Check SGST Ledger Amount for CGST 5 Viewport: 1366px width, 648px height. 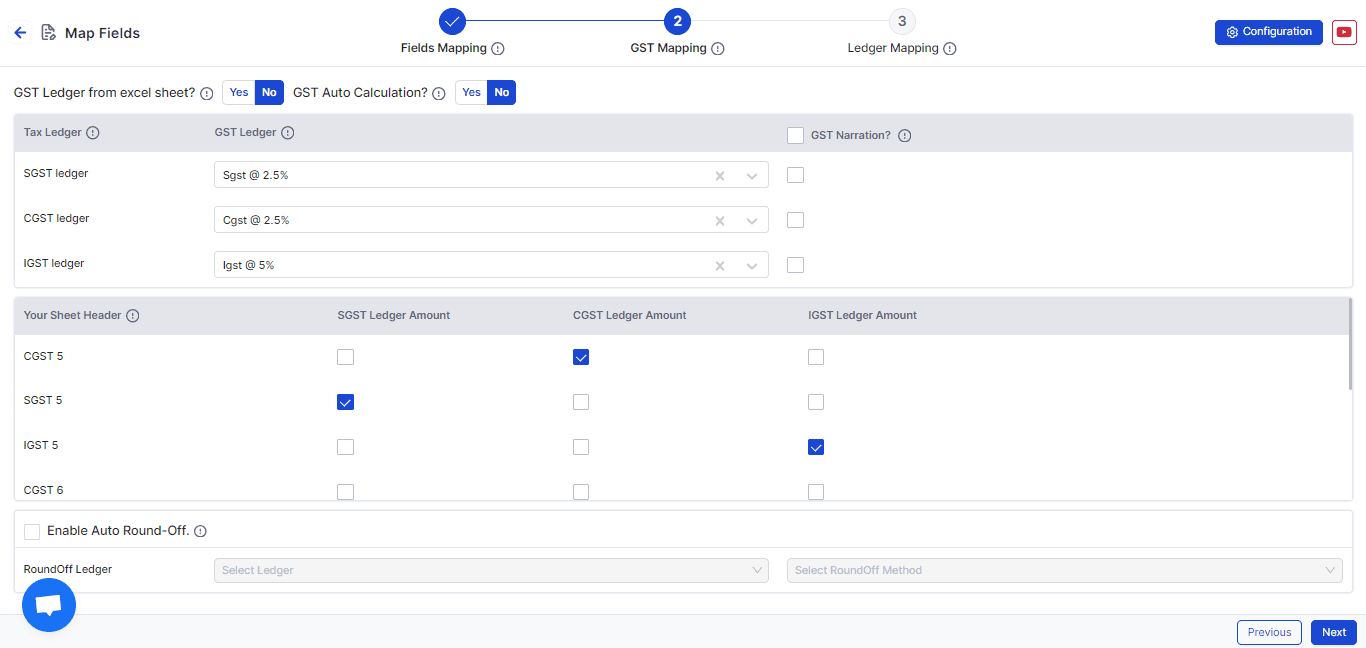(x=346, y=357)
